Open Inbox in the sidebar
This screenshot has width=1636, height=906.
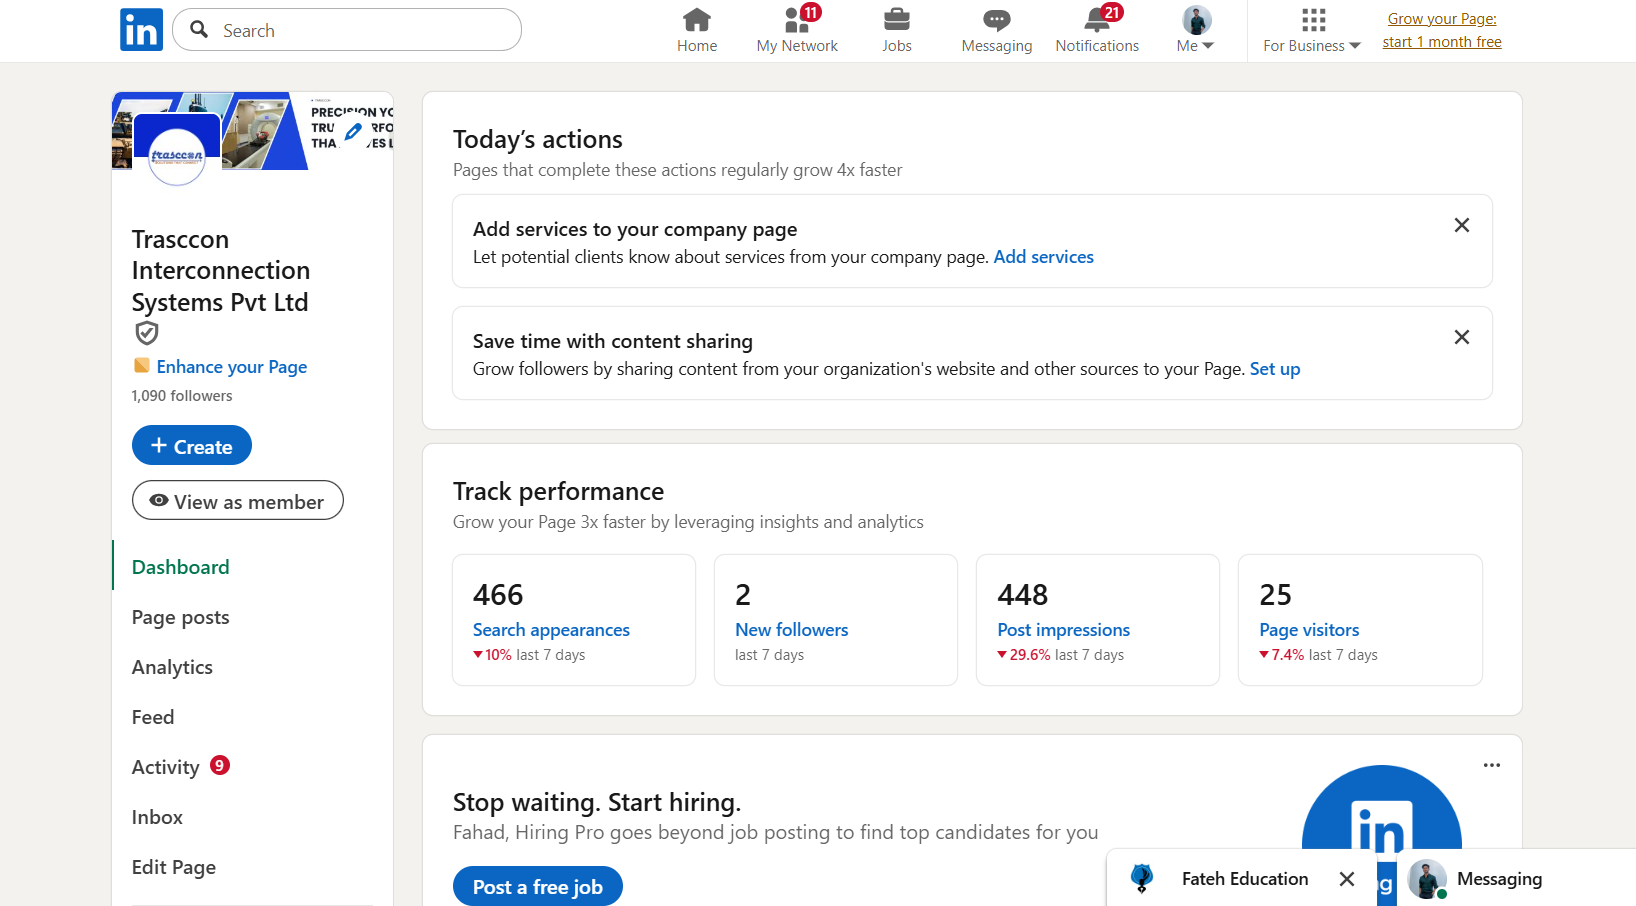point(157,817)
